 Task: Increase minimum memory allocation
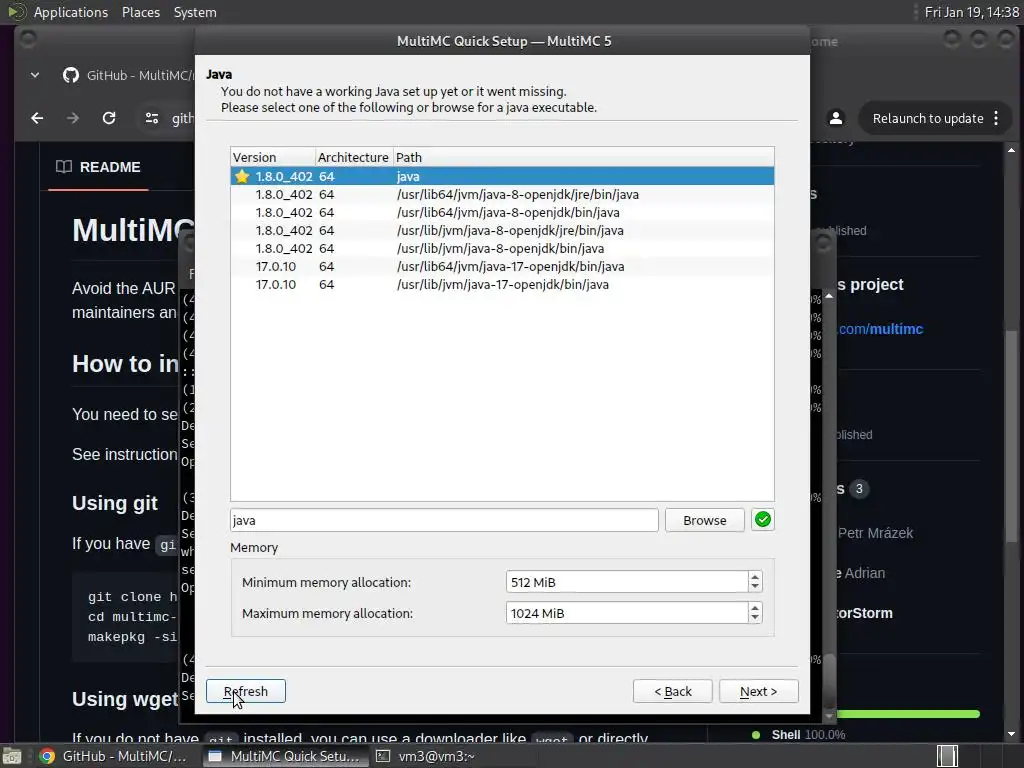pos(756,577)
